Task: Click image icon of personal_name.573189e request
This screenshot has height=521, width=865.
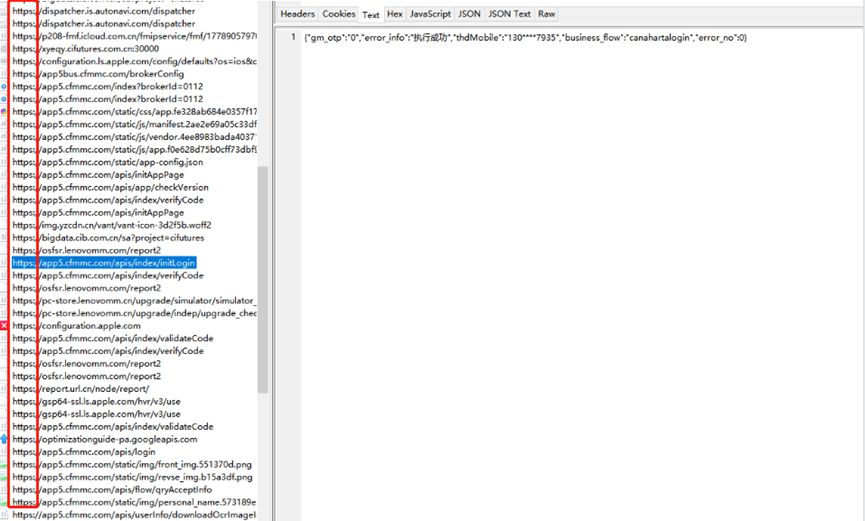Action: 4,502
